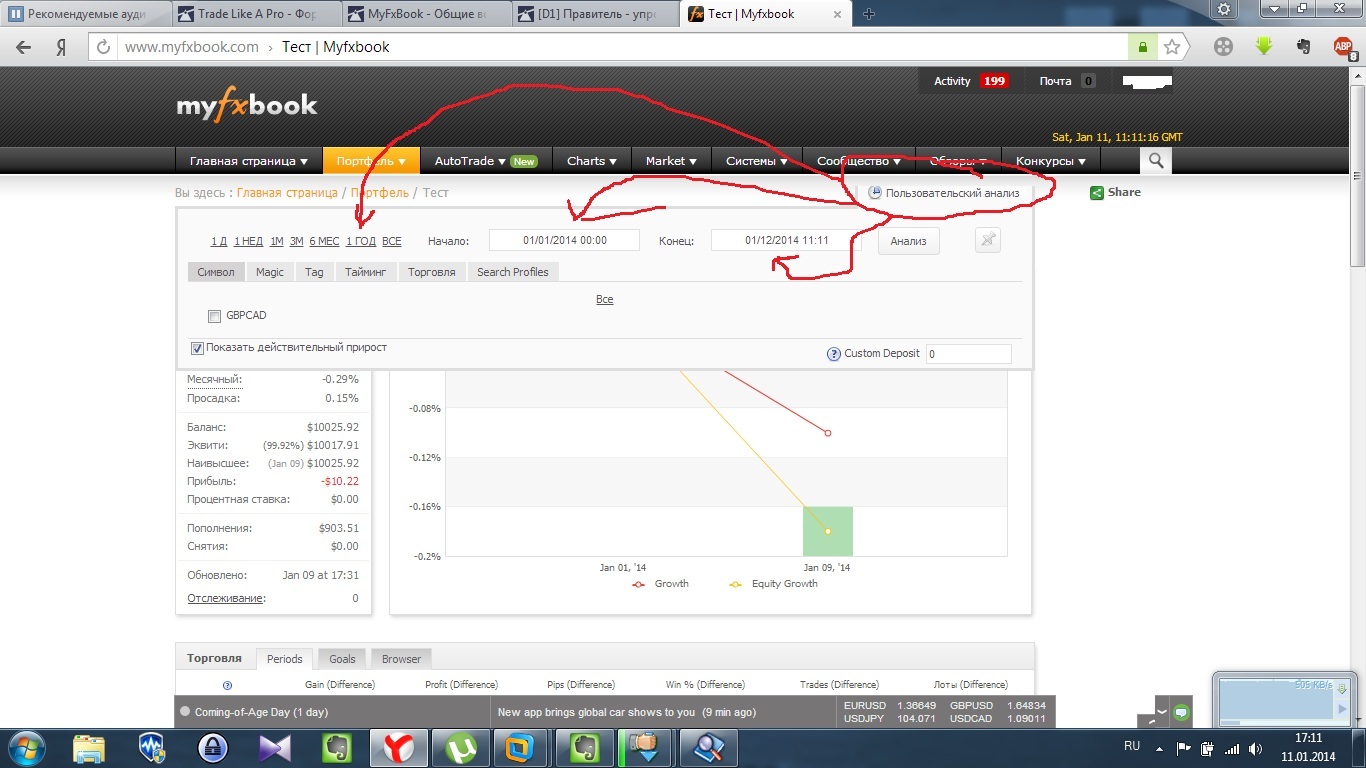Select the 1 ГОД period link
Image resolution: width=1366 pixels, height=768 pixels.
361,242
